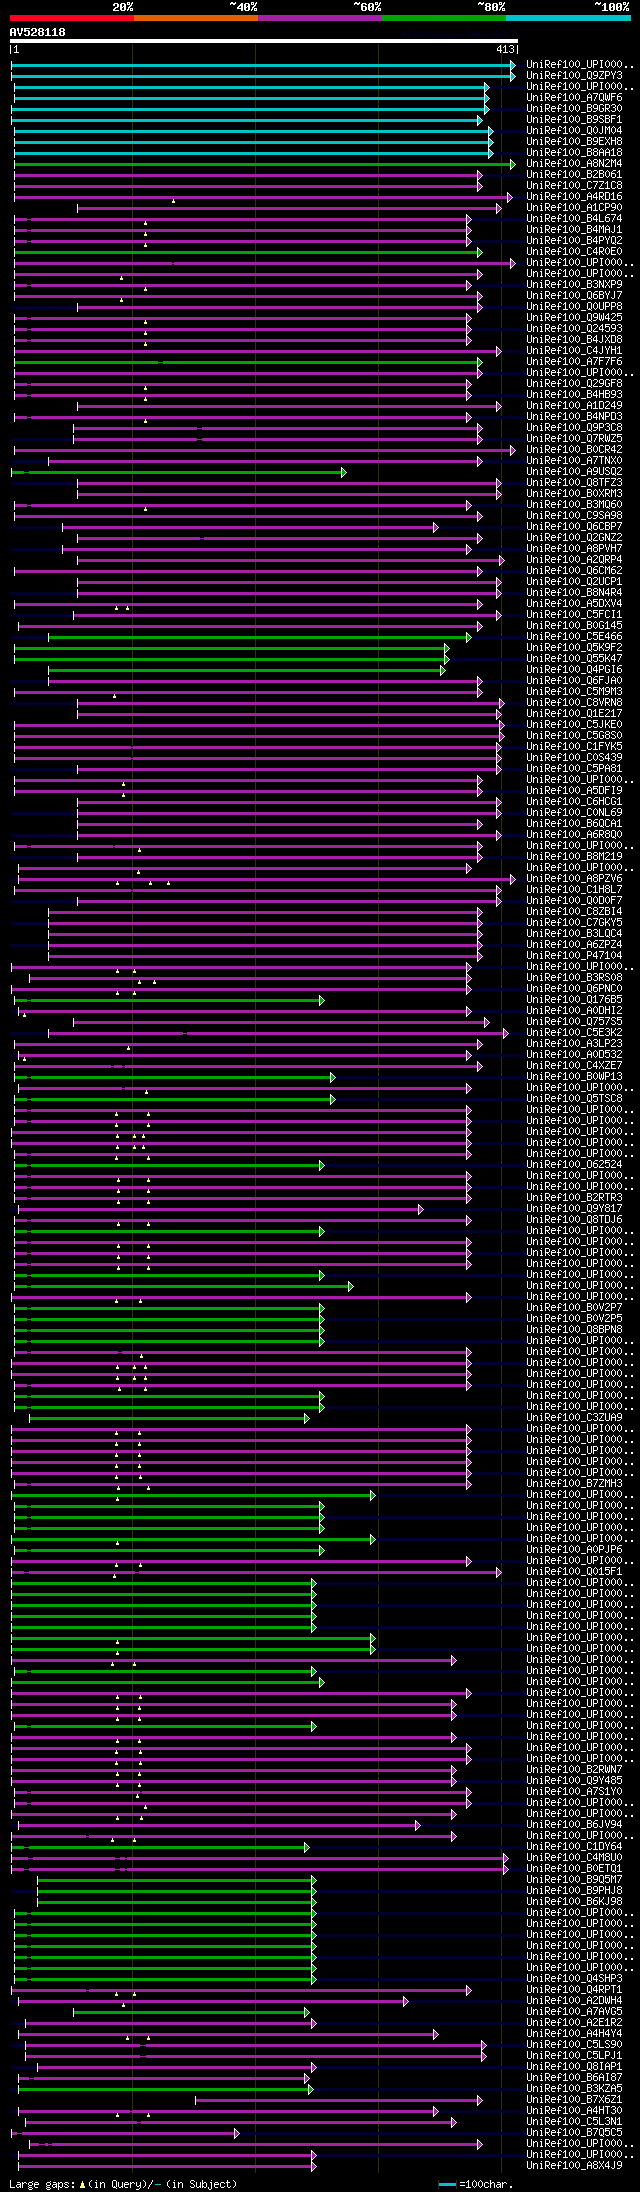
Task: Select label UniRef100_Q4SHP3
Action: coord(574,1978)
